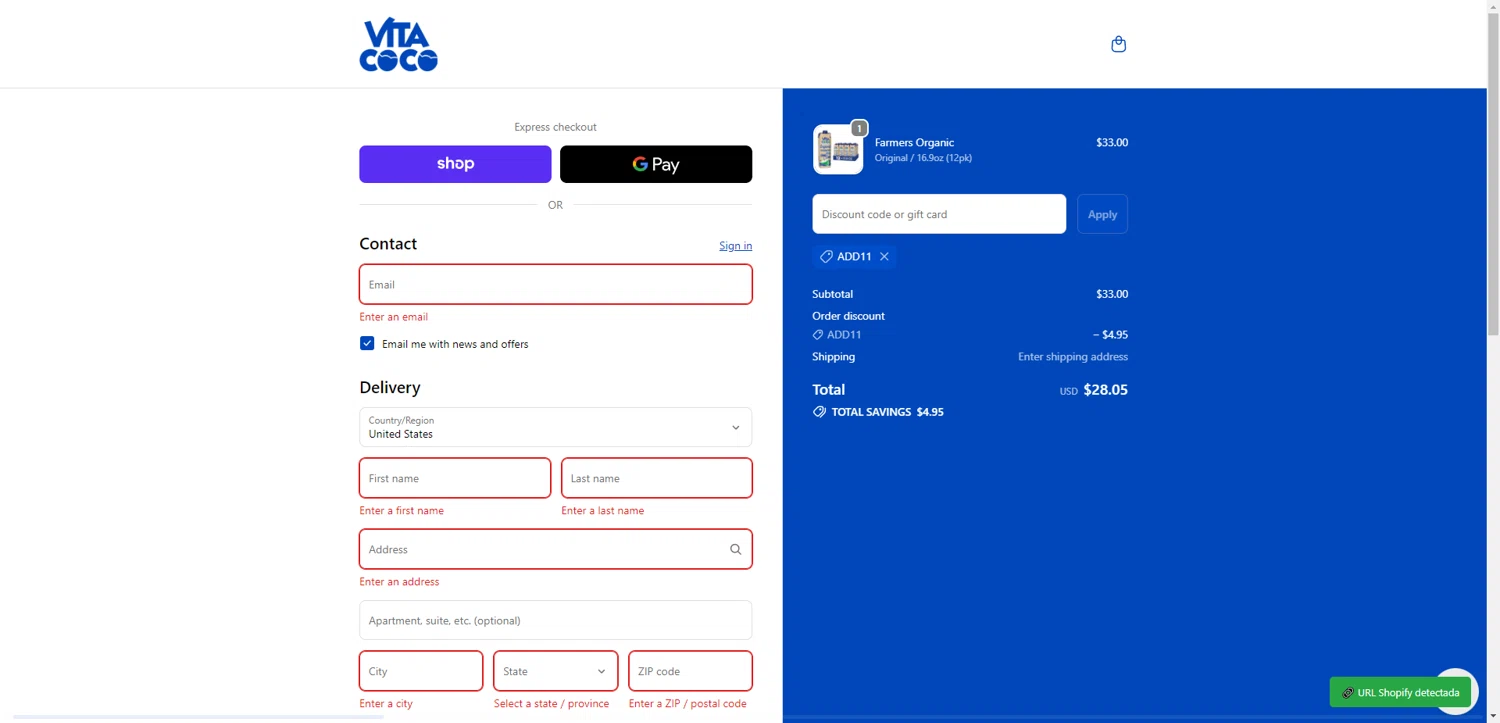
Task: Click the ADD11 order discount line
Action: coord(970,335)
